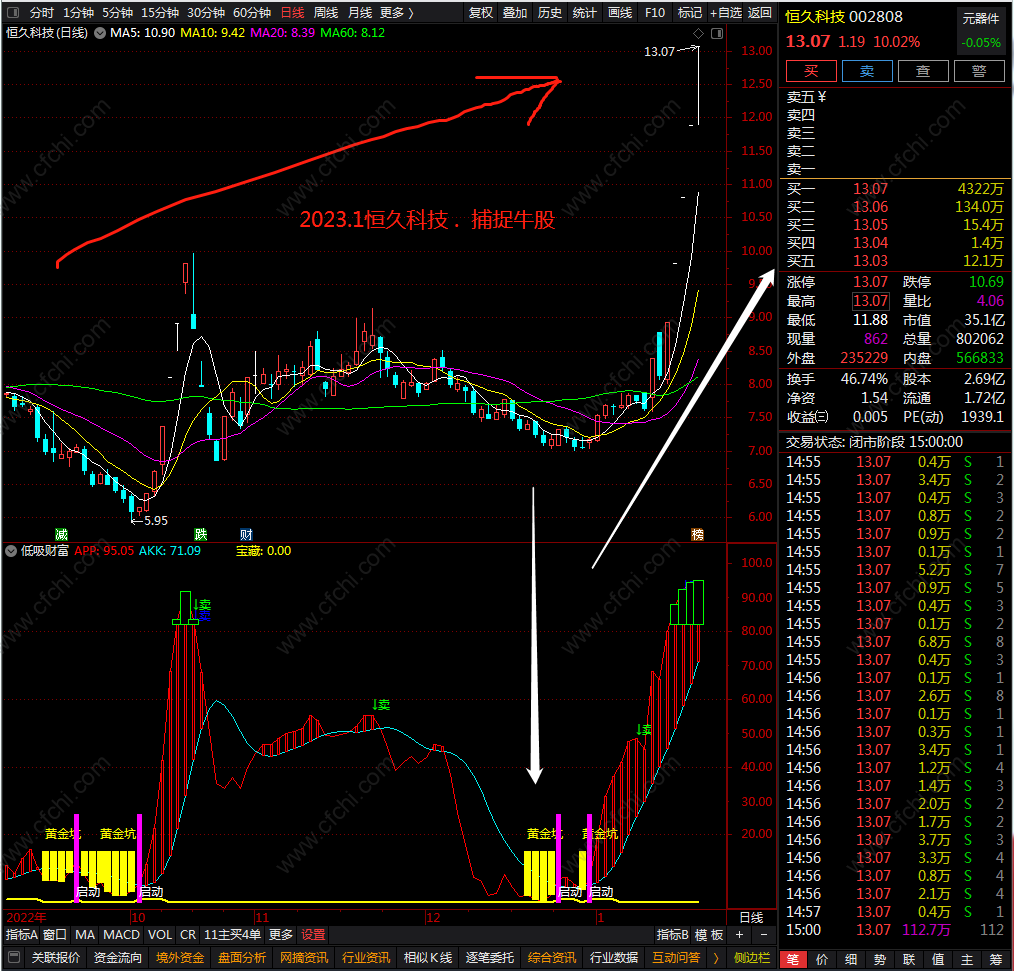Click the 跌 event marker on the chart
This screenshot has height=971, width=1014.
tap(201, 534)
